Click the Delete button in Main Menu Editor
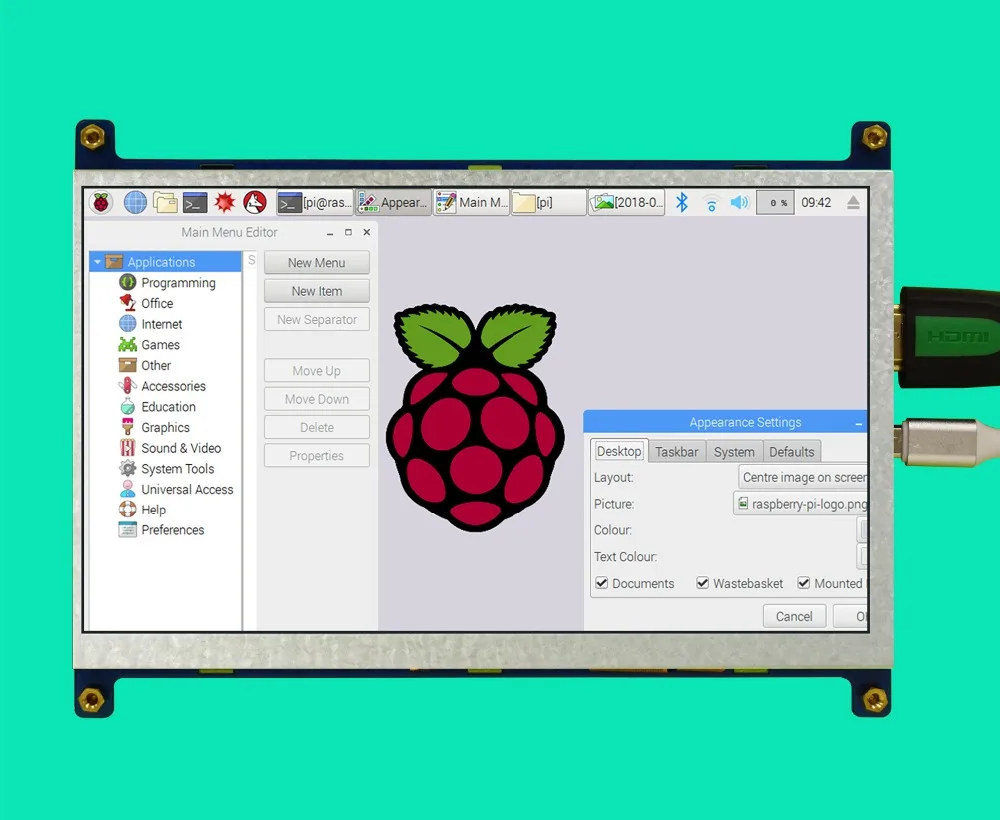Screen dimensions: 1000x820 [x=317, y=427]
